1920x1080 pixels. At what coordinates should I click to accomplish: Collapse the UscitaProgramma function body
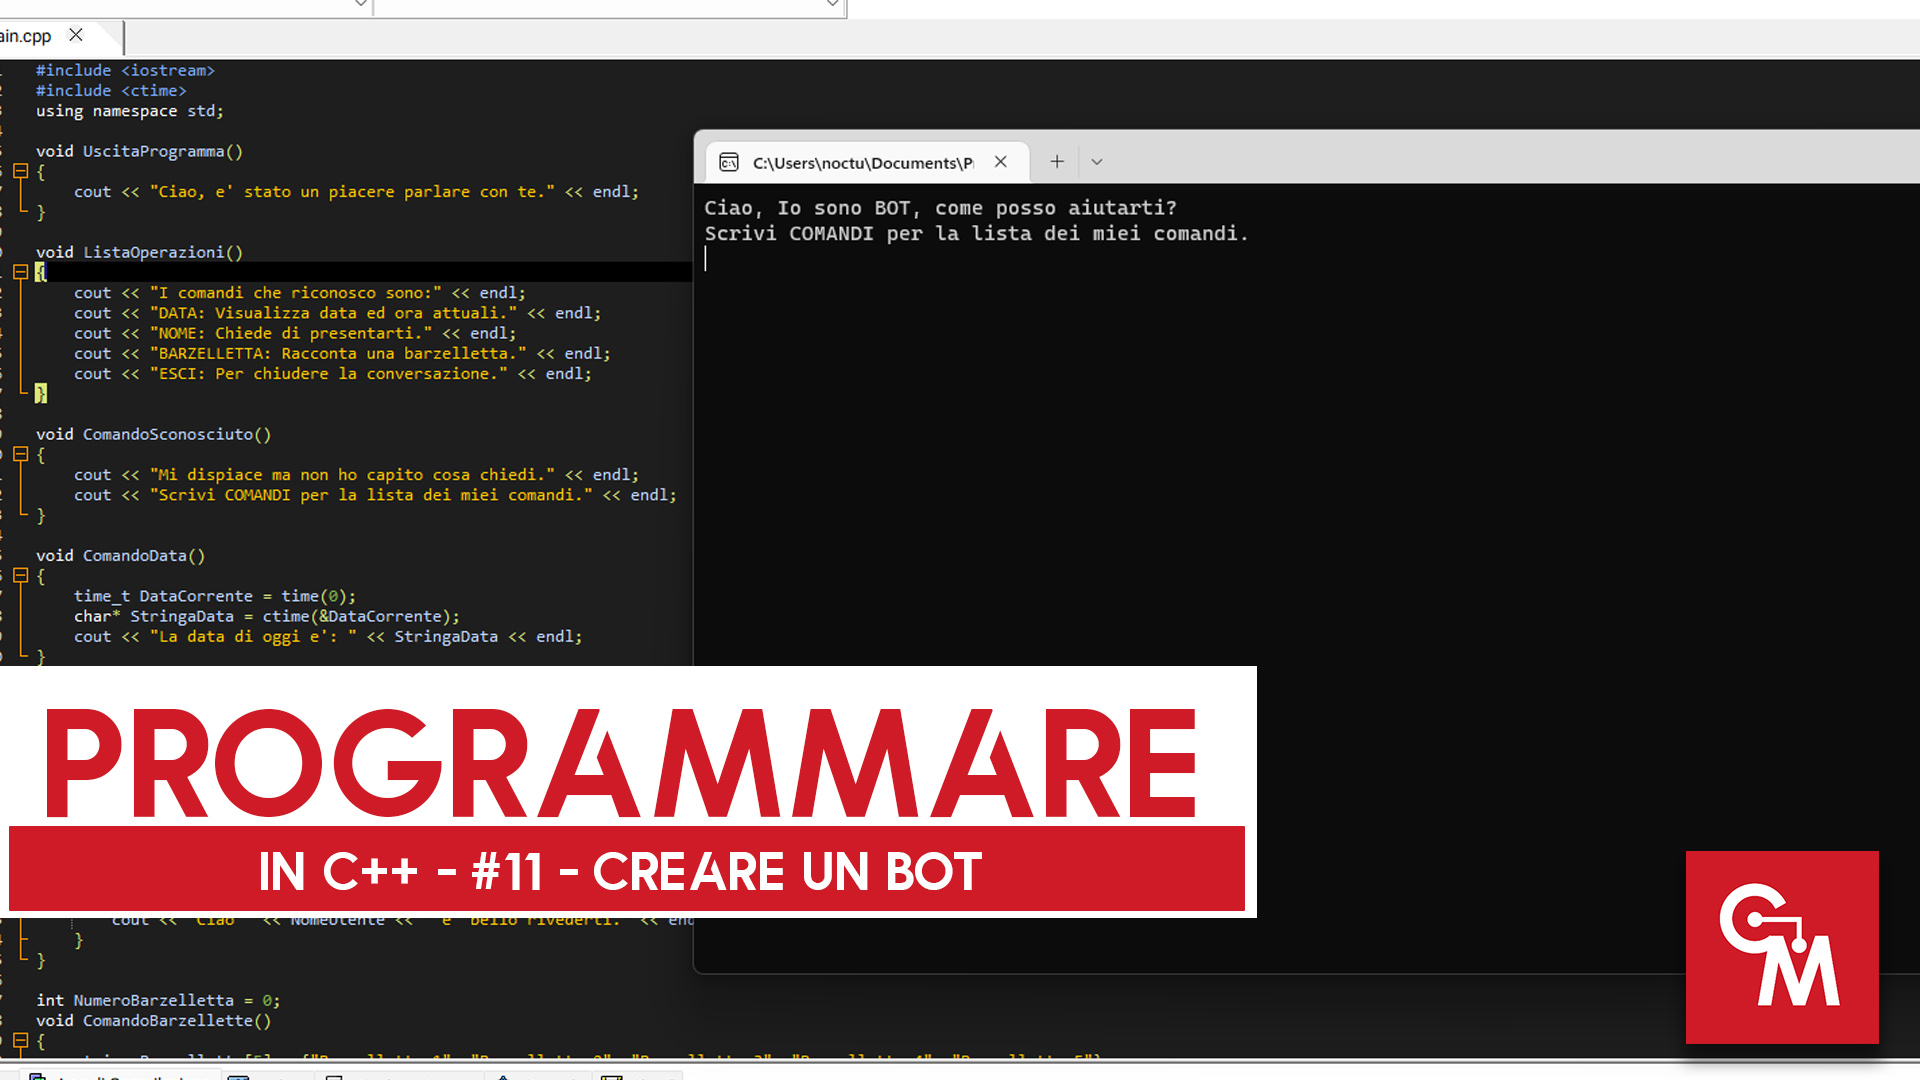coord(20,171)
